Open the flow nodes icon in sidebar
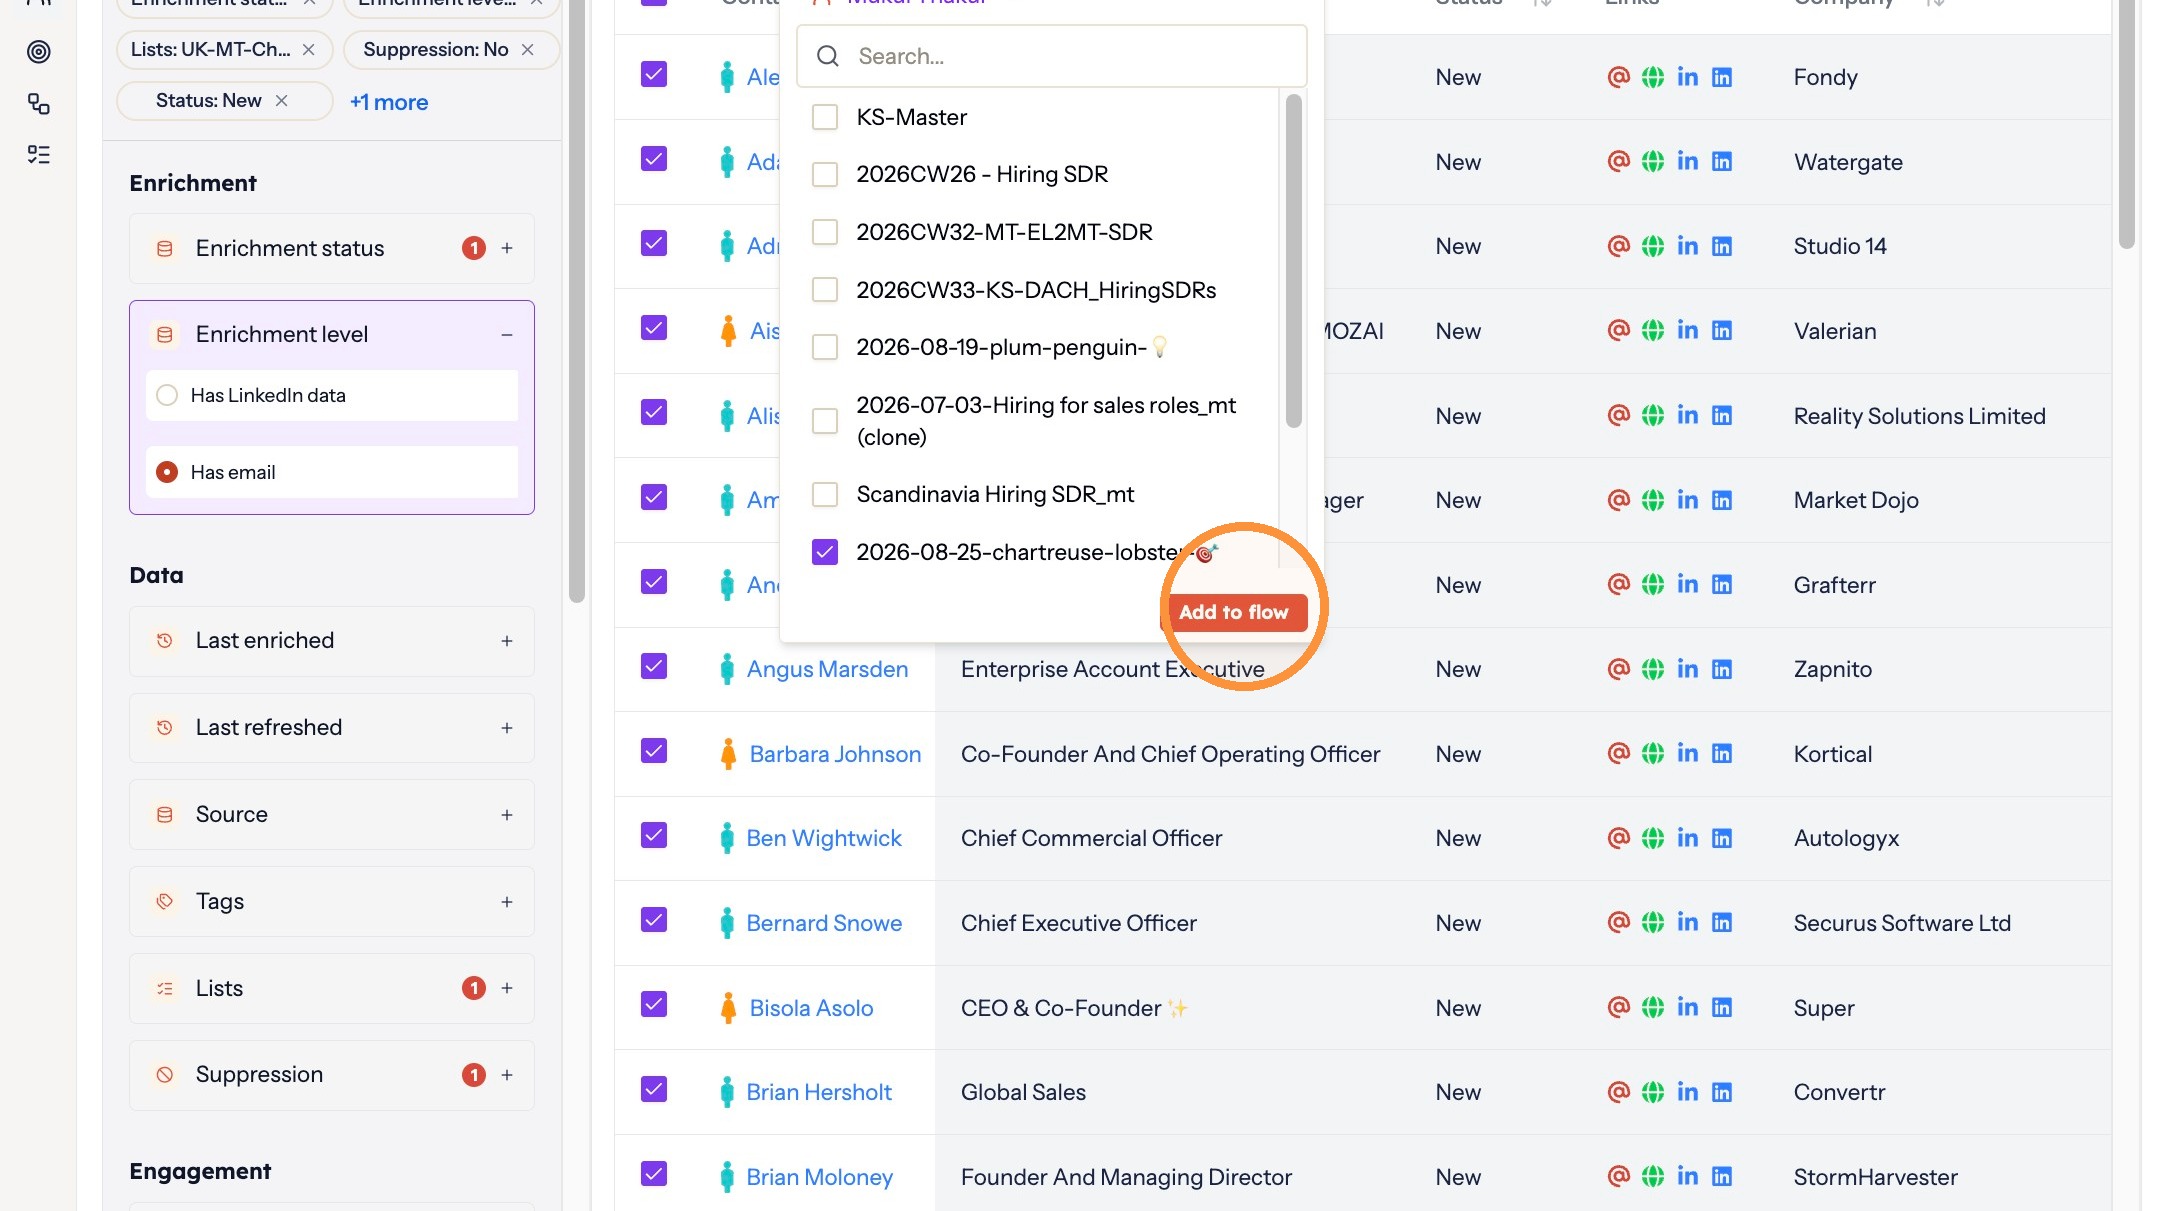The image size is (2168, 1211). tap(38, 103)
